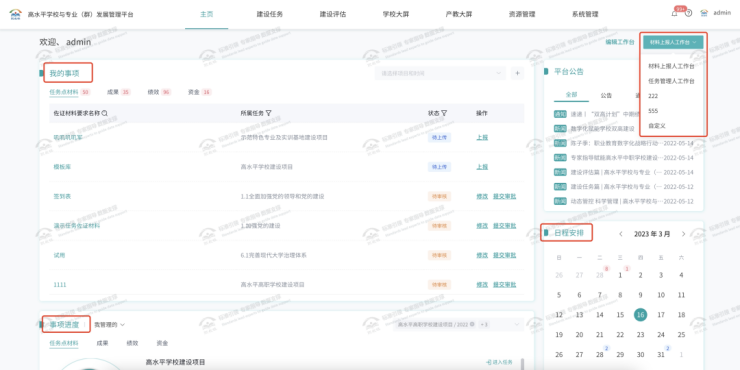Click the 编辑工作台 link
The height and width of the screenshot is (370, 740).
click(620, 42)
